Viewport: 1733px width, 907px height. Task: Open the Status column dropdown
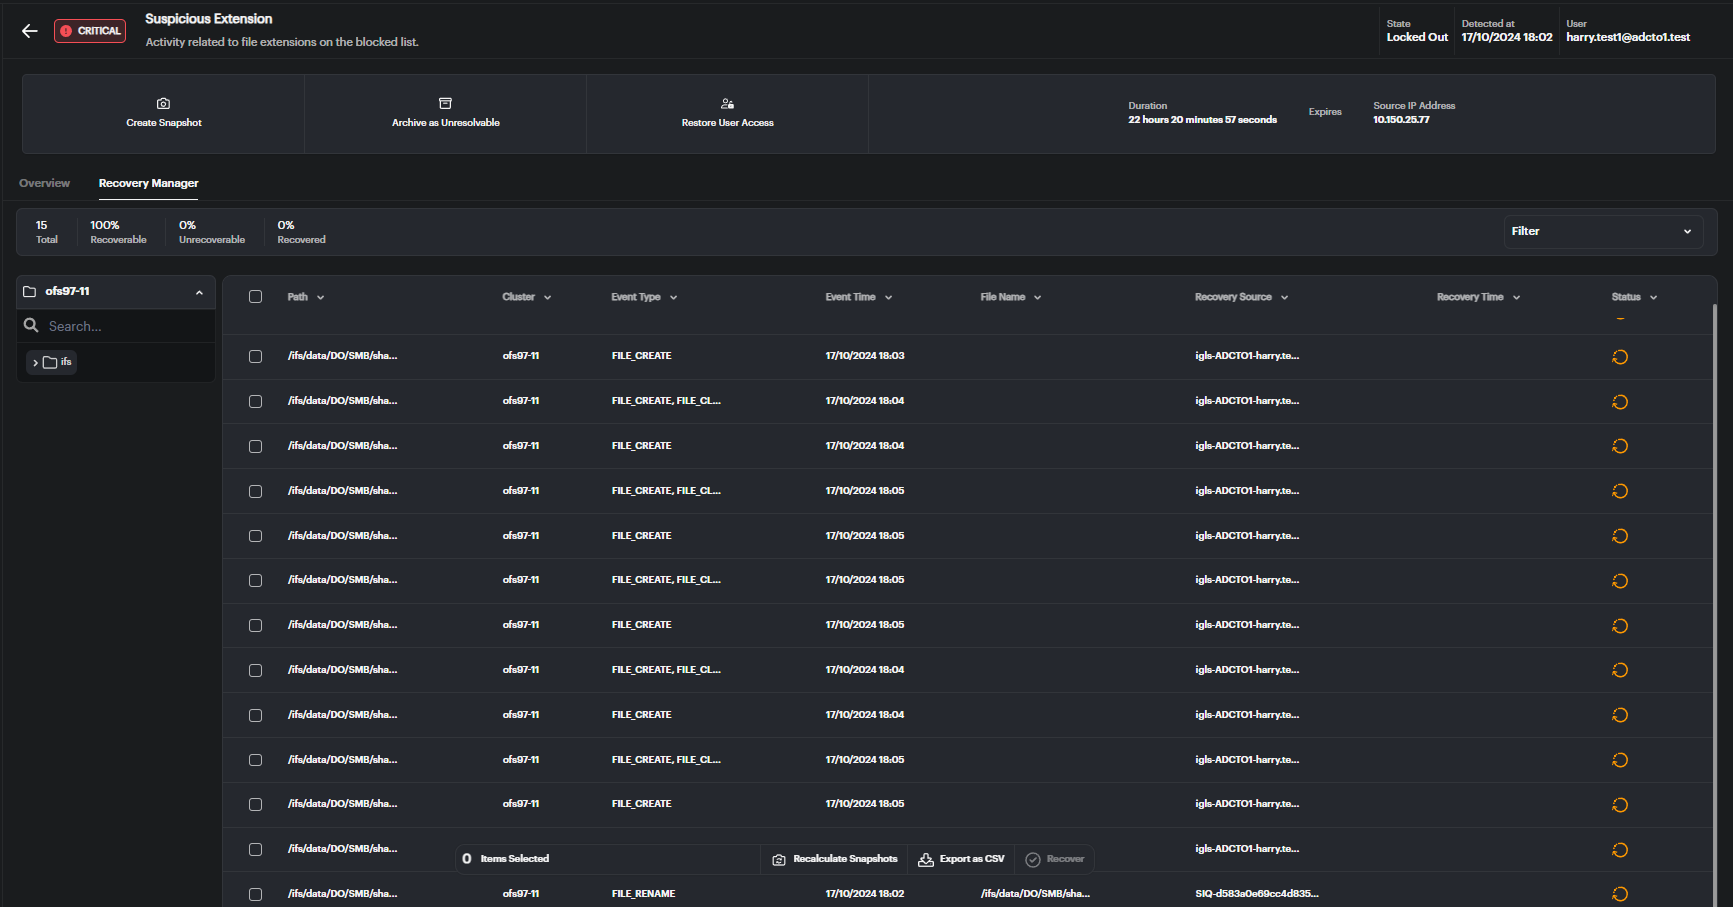pyautogui.click(x=1654, y=297)
